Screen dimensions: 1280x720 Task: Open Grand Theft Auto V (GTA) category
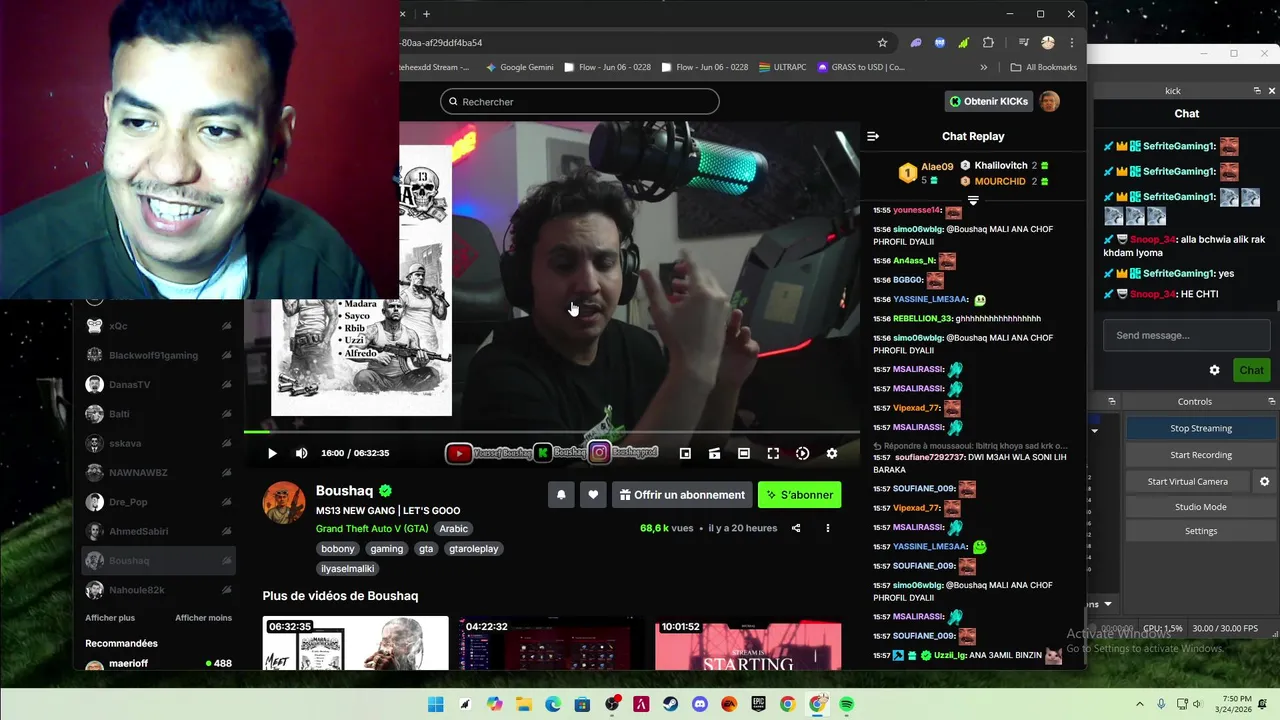click(x=372, y=529)
